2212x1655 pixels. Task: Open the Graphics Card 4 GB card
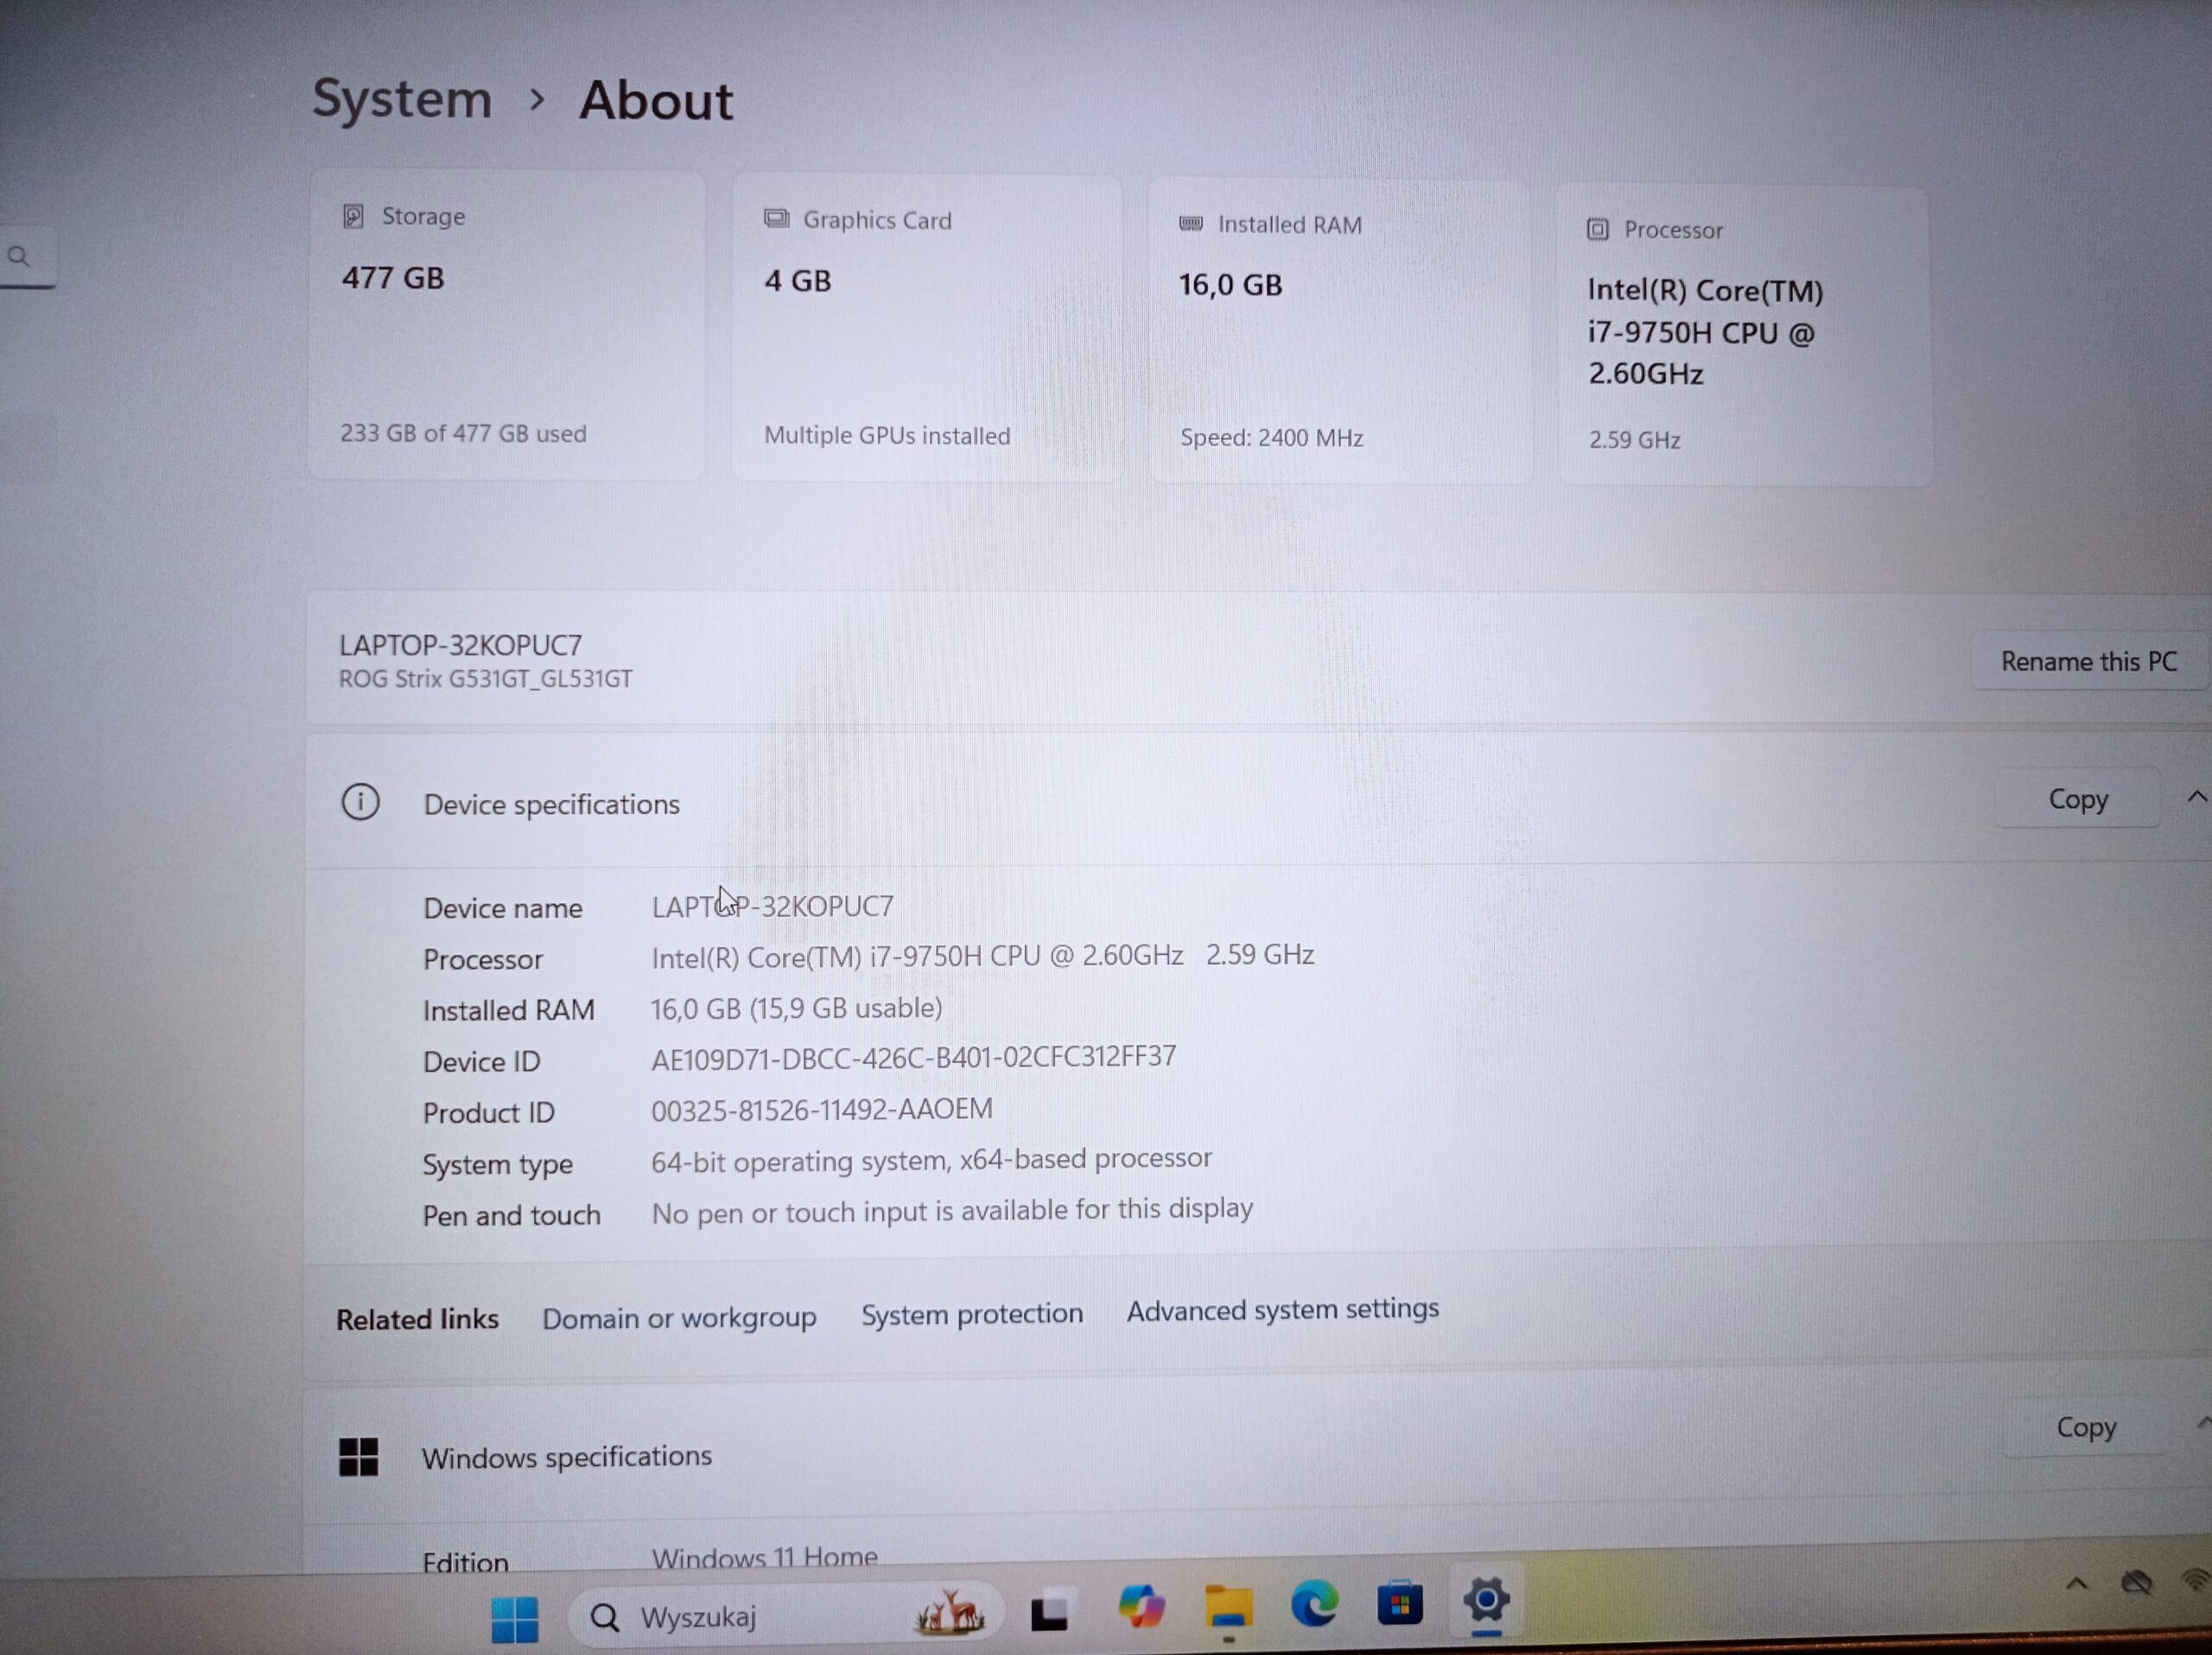(927, 328)
